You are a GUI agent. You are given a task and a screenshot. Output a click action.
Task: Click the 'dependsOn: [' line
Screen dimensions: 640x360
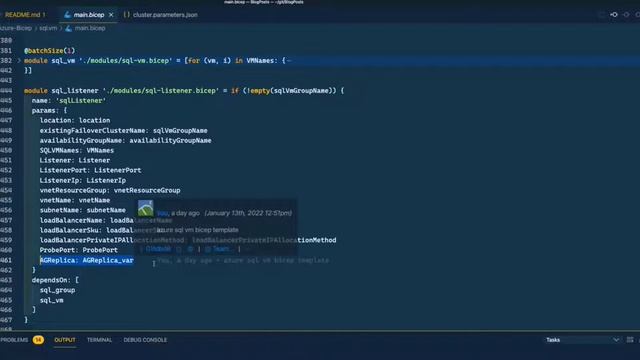55,280
